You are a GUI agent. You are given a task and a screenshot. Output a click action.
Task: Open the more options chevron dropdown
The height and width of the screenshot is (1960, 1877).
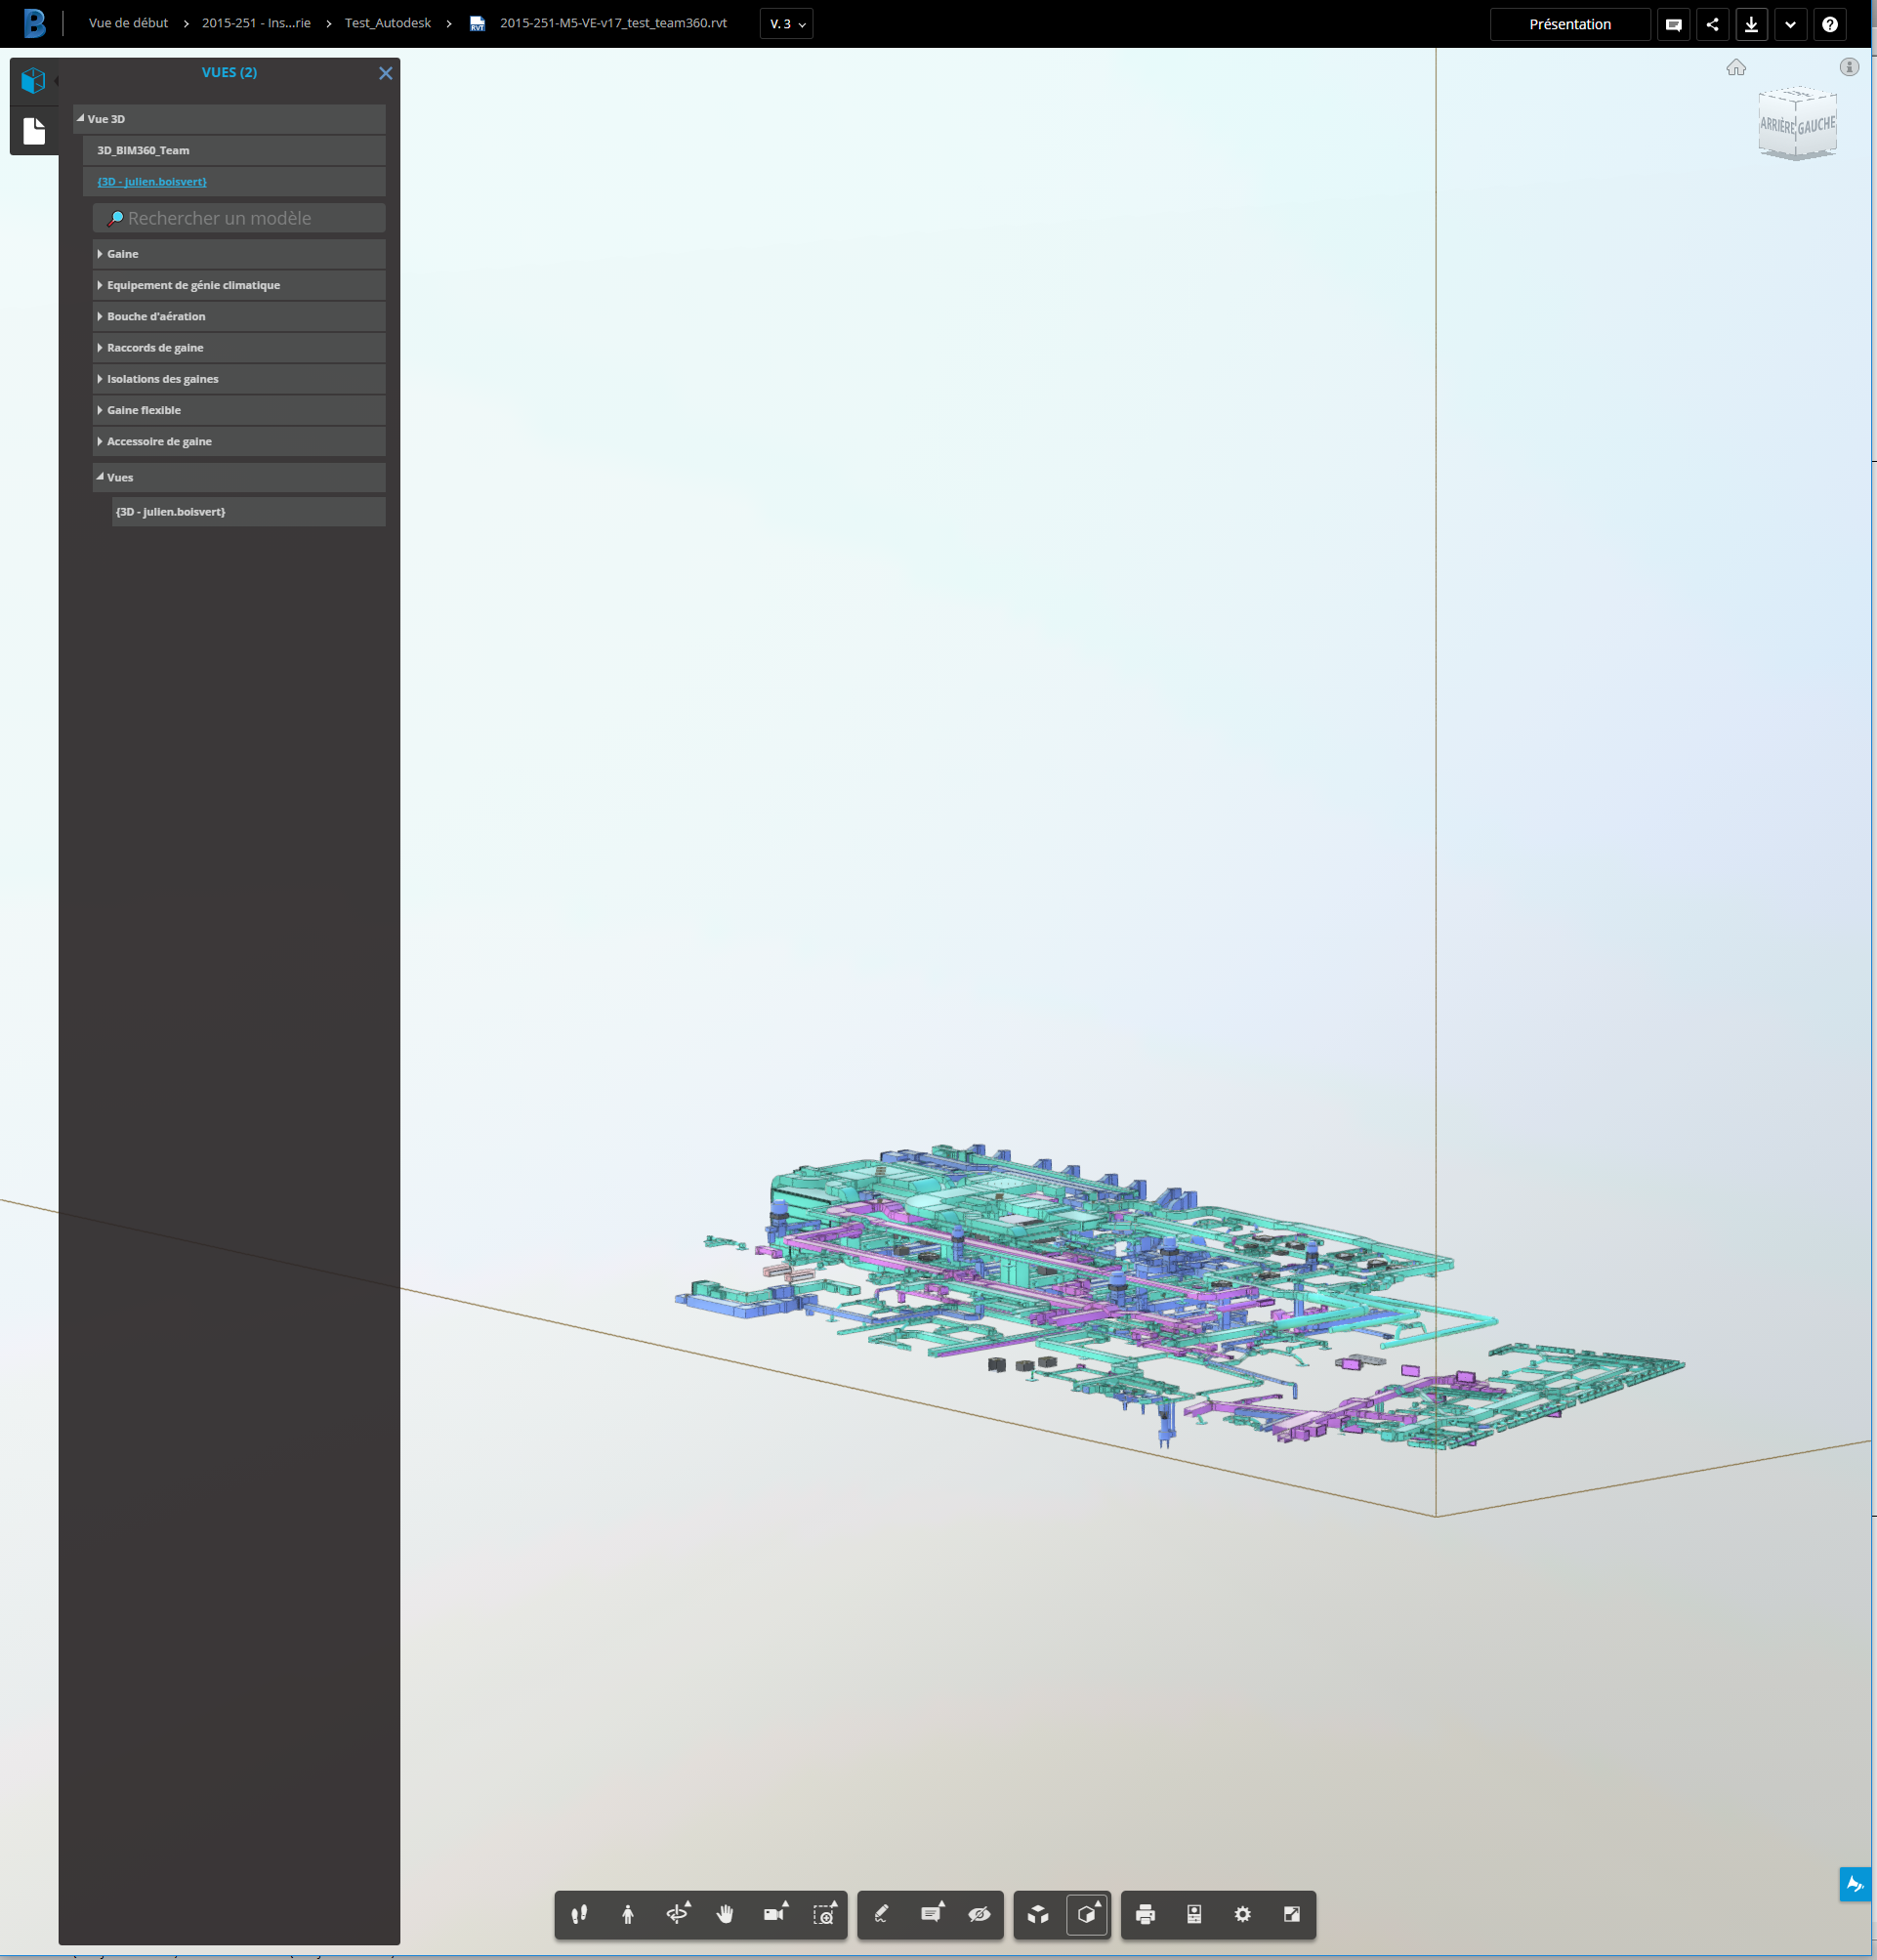click(1790, 24)
